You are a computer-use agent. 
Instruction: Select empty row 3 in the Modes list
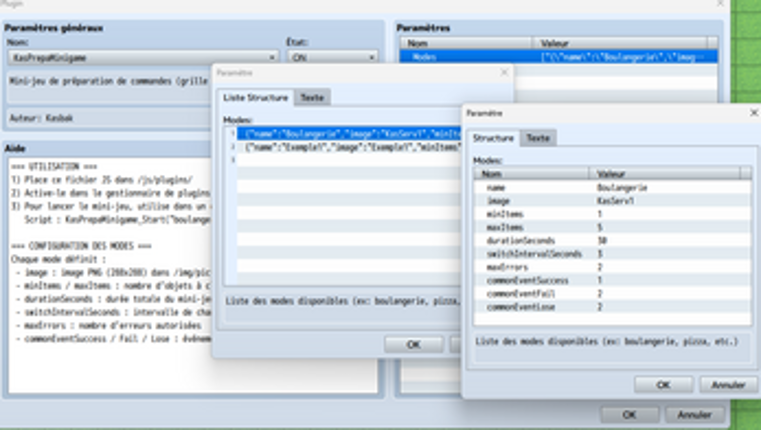point(348,160)
